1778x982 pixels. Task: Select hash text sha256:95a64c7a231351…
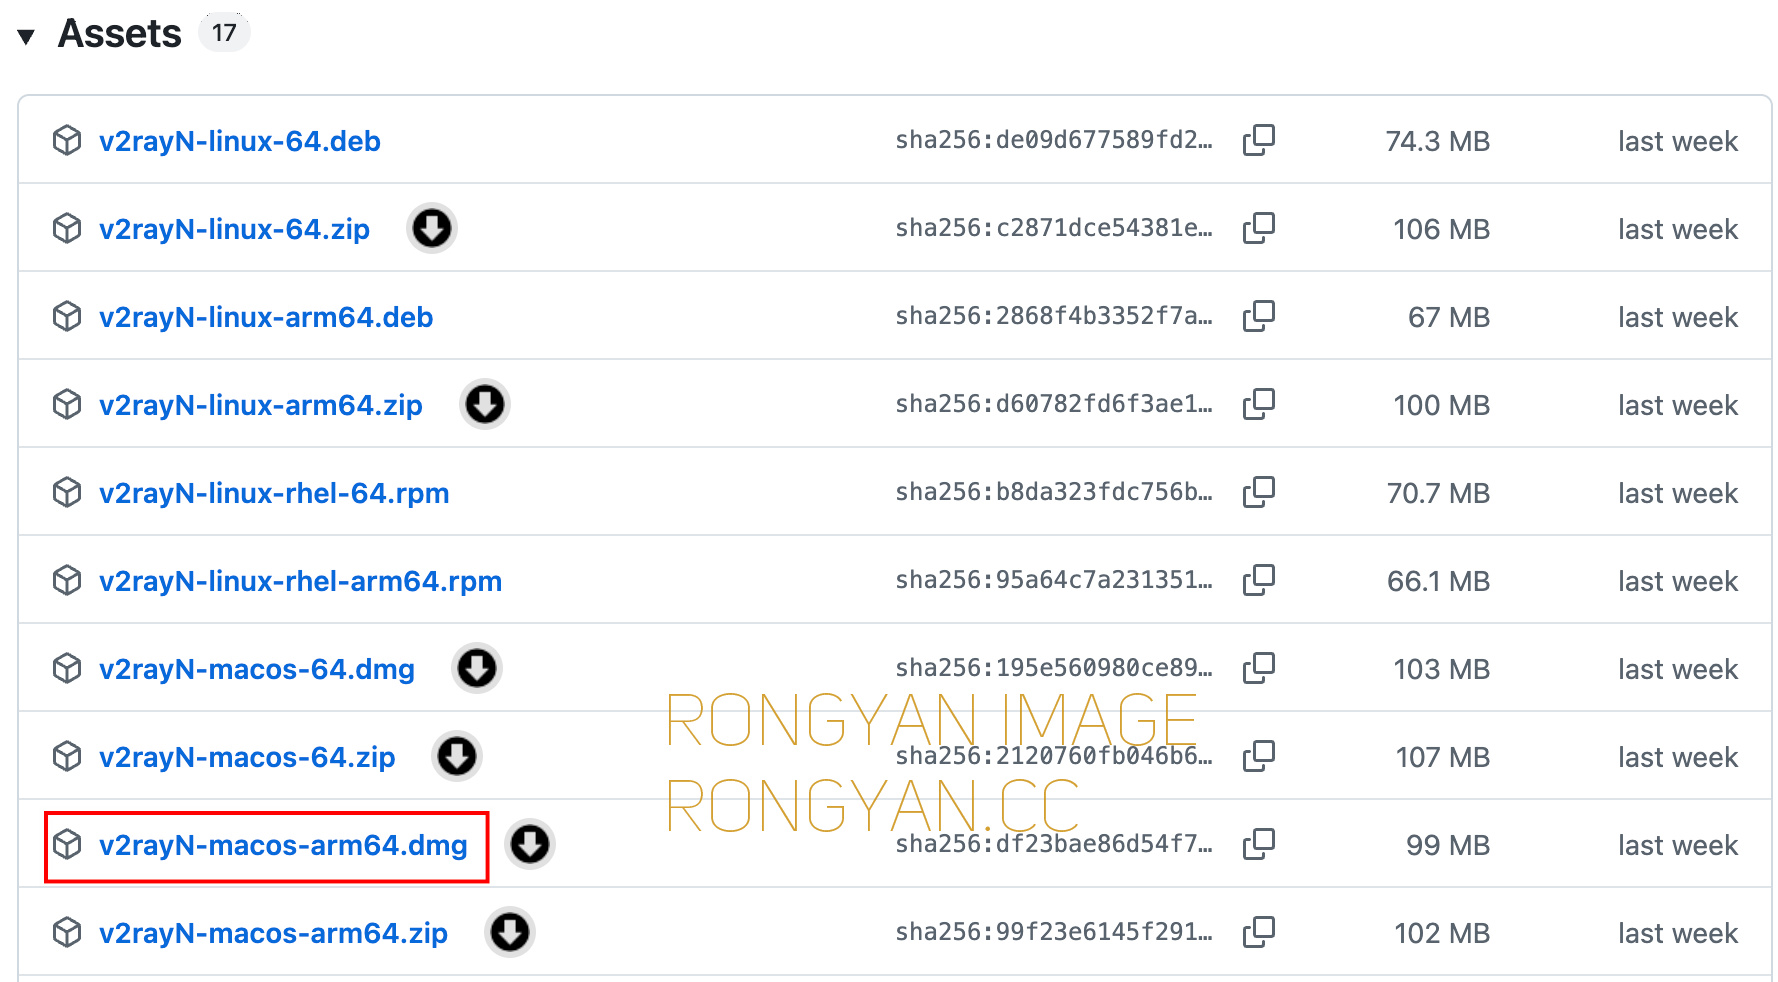click(1054, 580)
